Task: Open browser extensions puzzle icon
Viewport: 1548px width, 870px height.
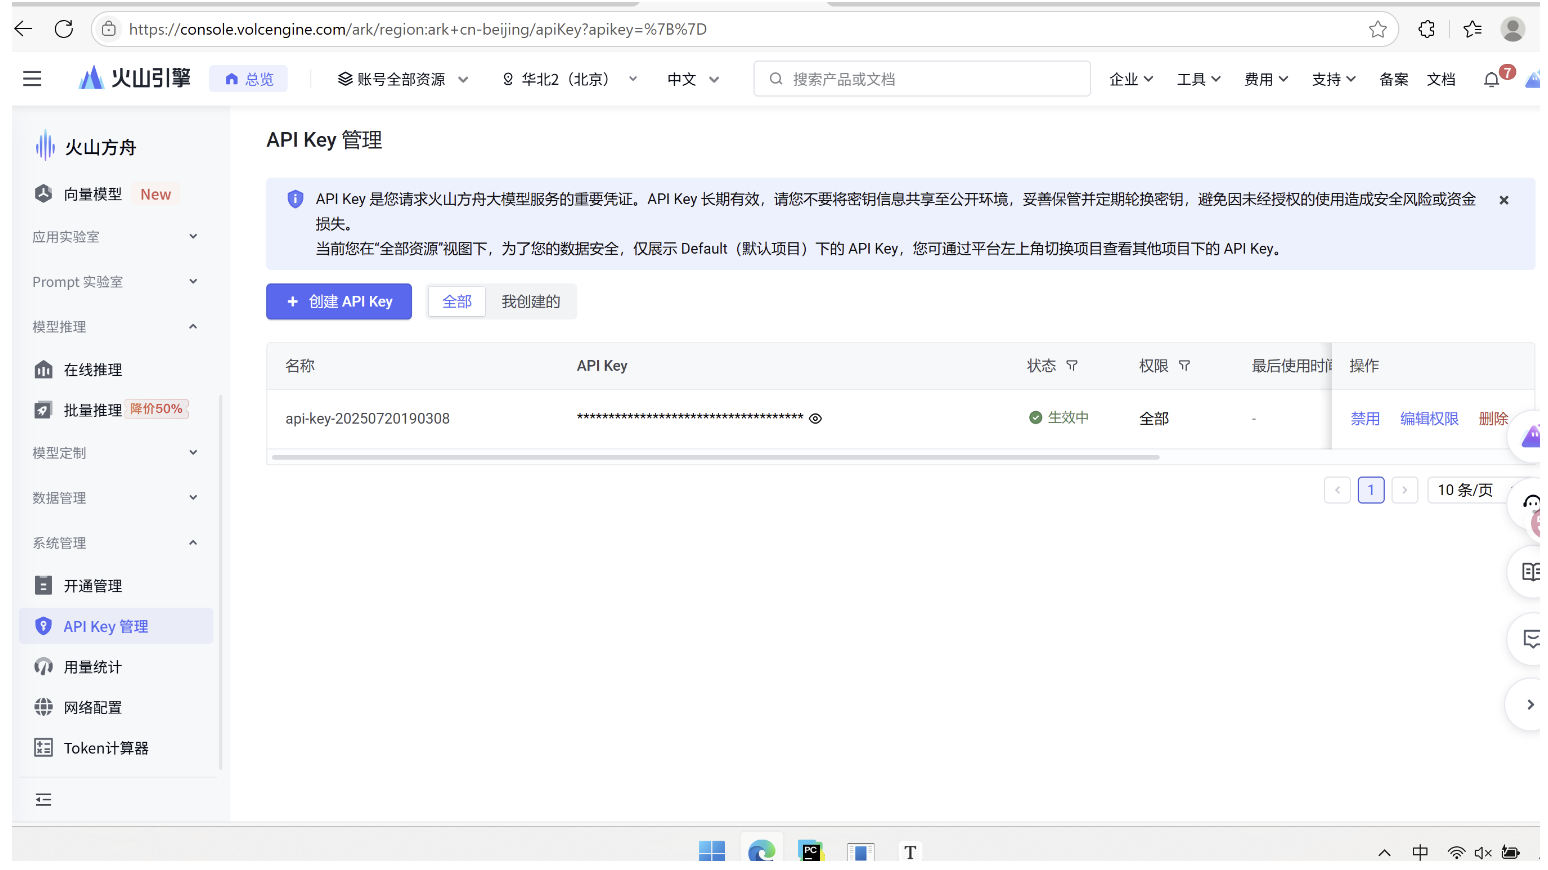Action: pyautogui.click(x=1427, y=29)
